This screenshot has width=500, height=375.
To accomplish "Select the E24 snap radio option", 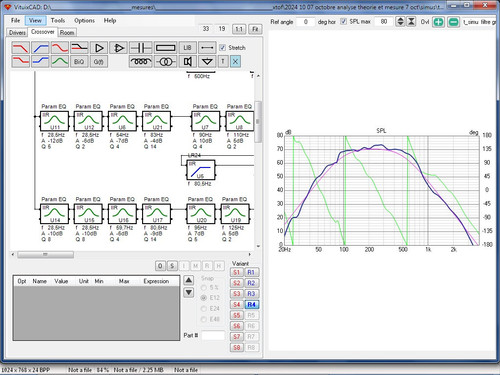I will 204,308.
